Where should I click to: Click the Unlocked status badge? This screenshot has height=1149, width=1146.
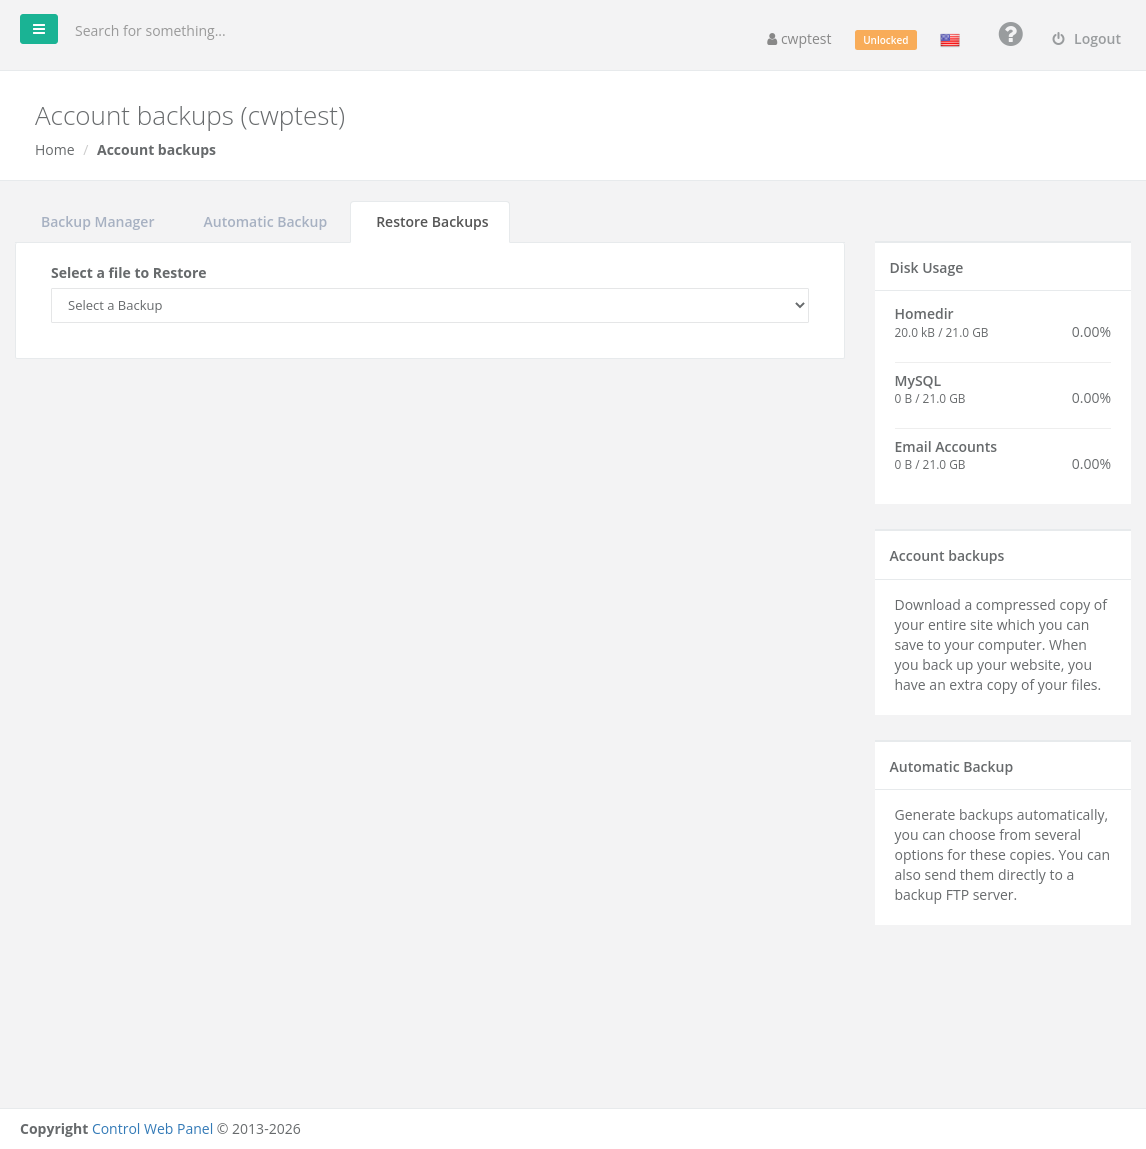click(885, 40)
